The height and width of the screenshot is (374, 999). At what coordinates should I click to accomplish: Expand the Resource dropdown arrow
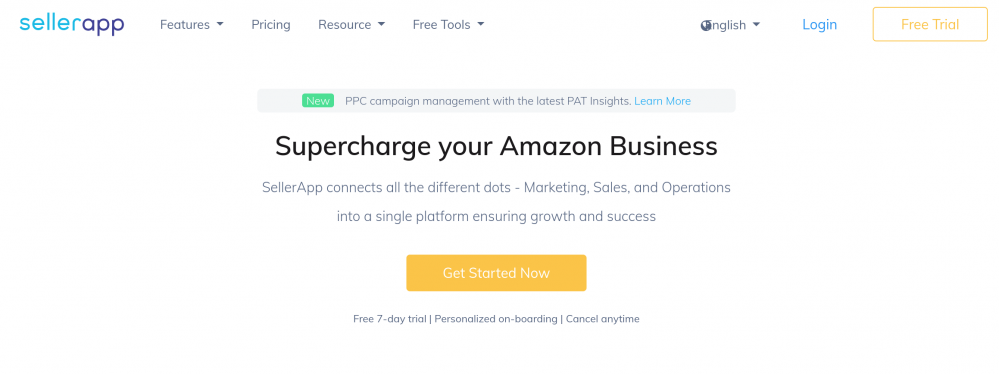[x=381, y=24]
